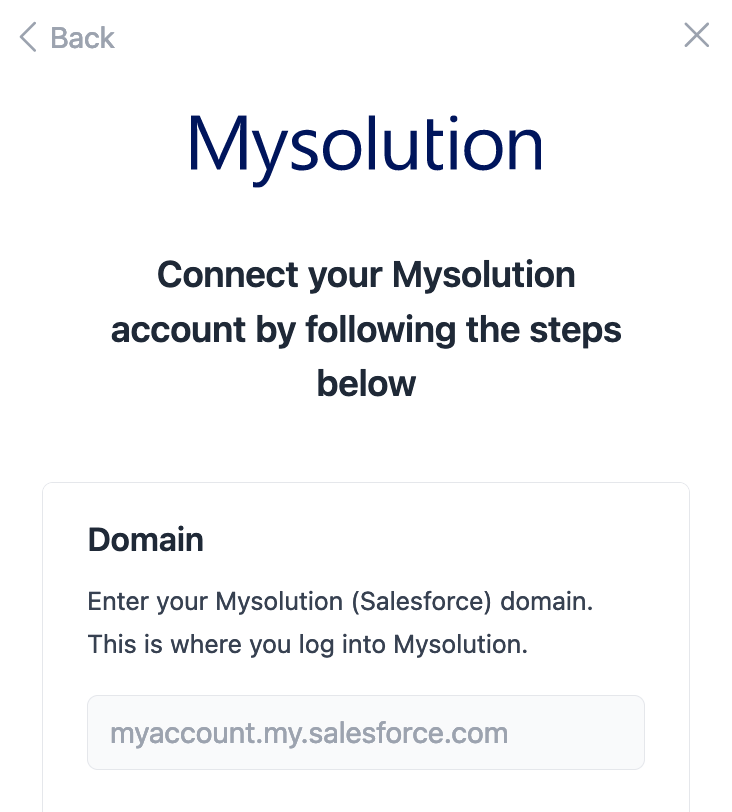Click the letter "n" ending the Mysolution logo

point(520,148)
